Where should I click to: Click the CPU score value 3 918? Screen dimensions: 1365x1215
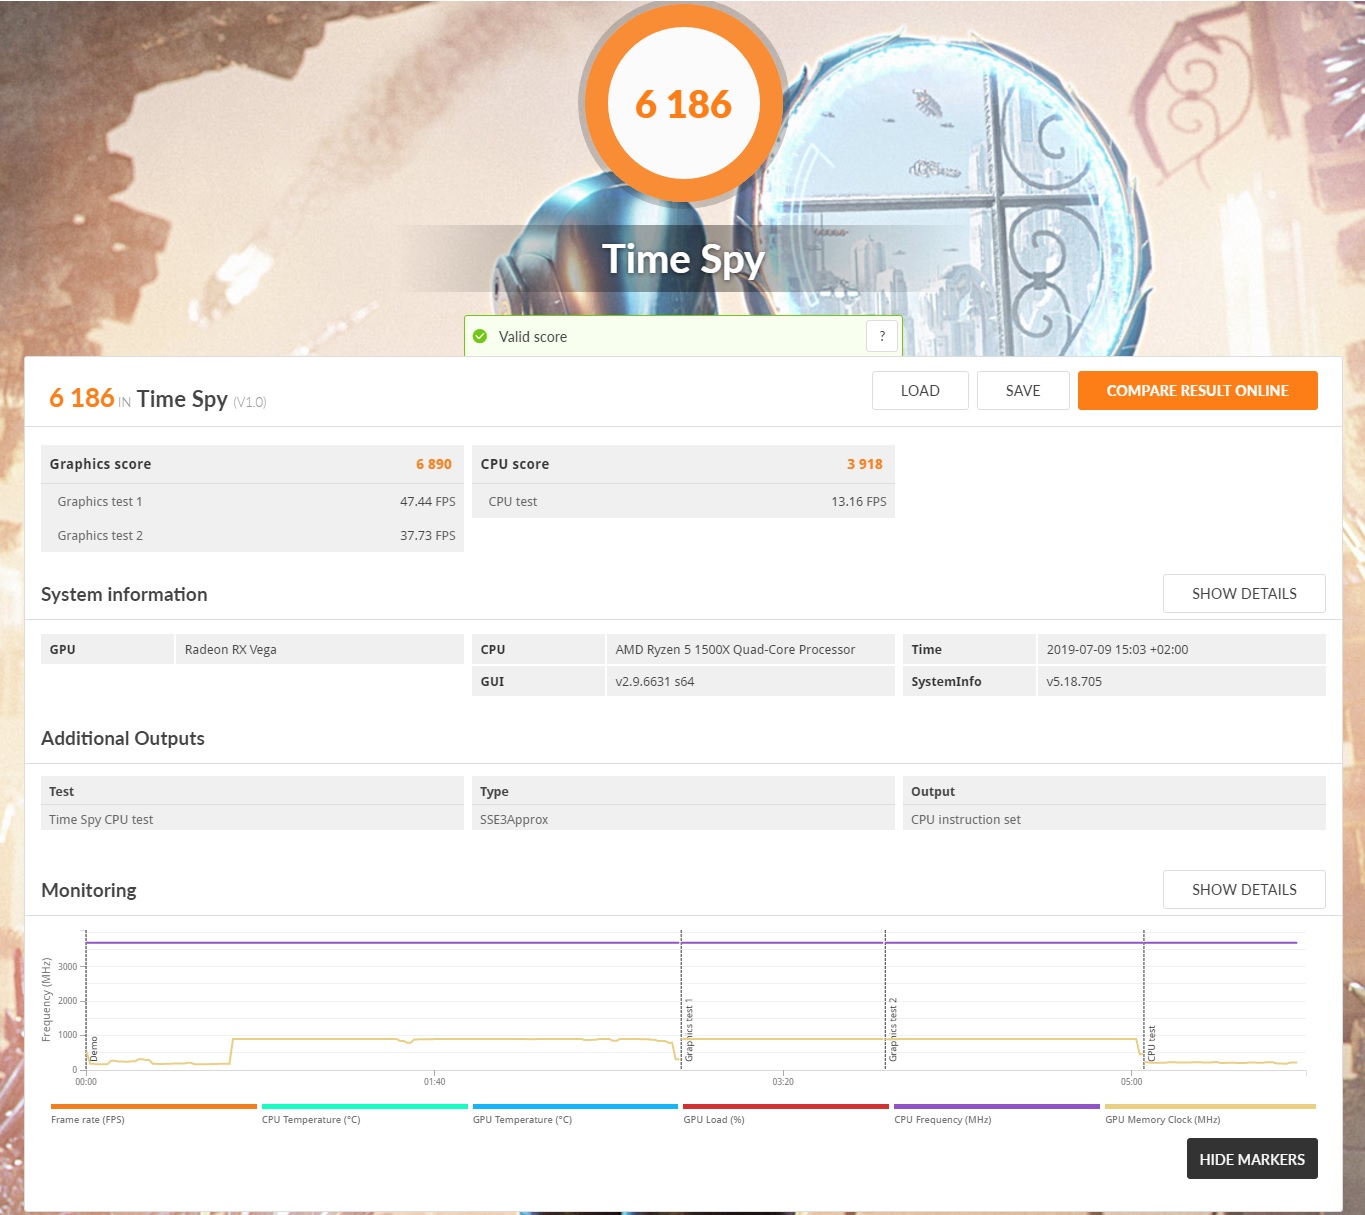pyautogui.click(x=865, y=464)
